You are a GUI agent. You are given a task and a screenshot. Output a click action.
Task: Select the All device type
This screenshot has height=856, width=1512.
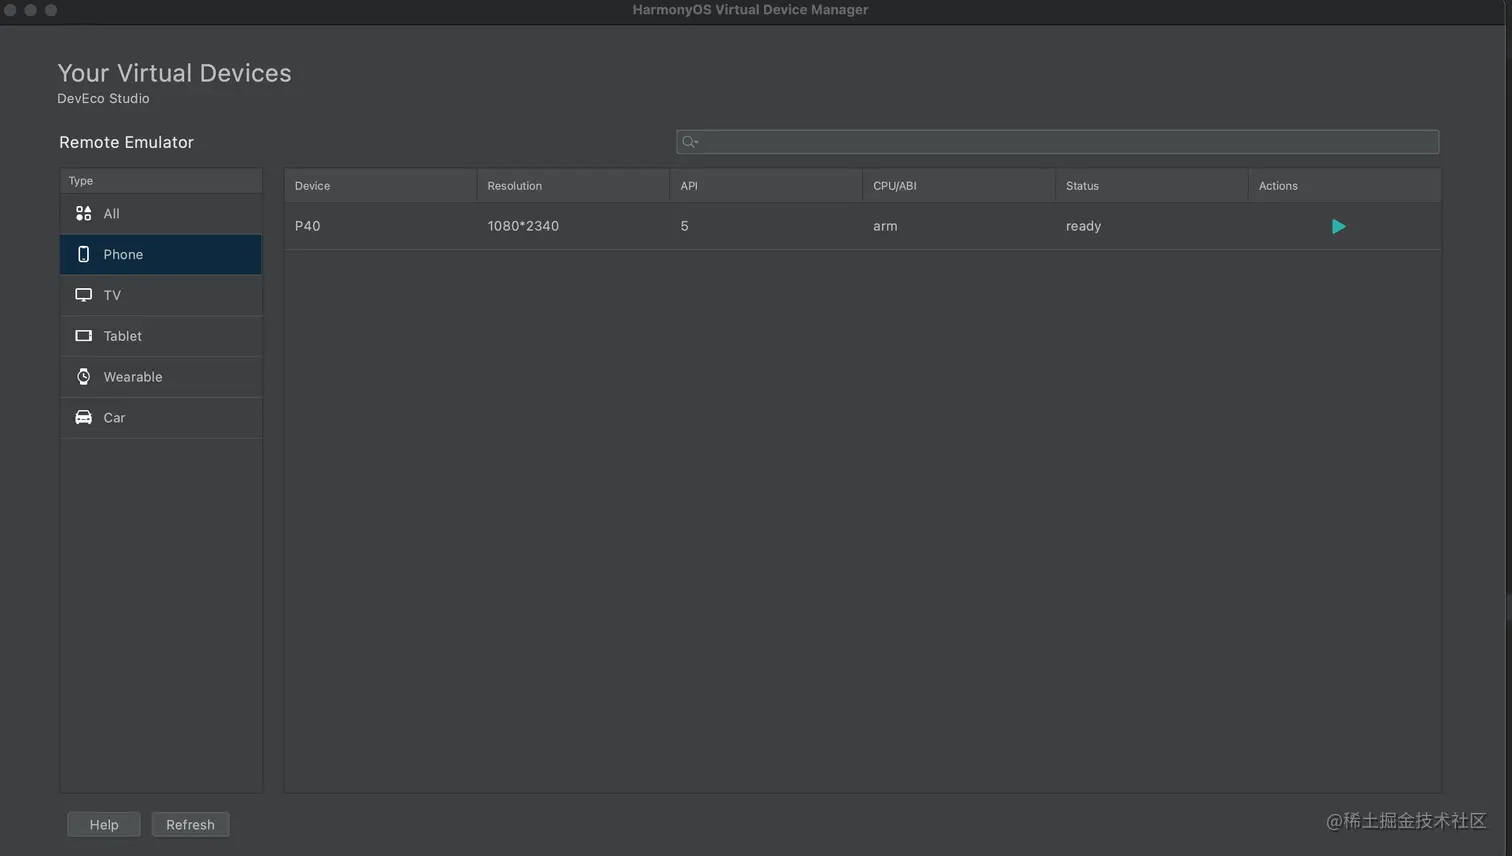(x=161, y=214)
